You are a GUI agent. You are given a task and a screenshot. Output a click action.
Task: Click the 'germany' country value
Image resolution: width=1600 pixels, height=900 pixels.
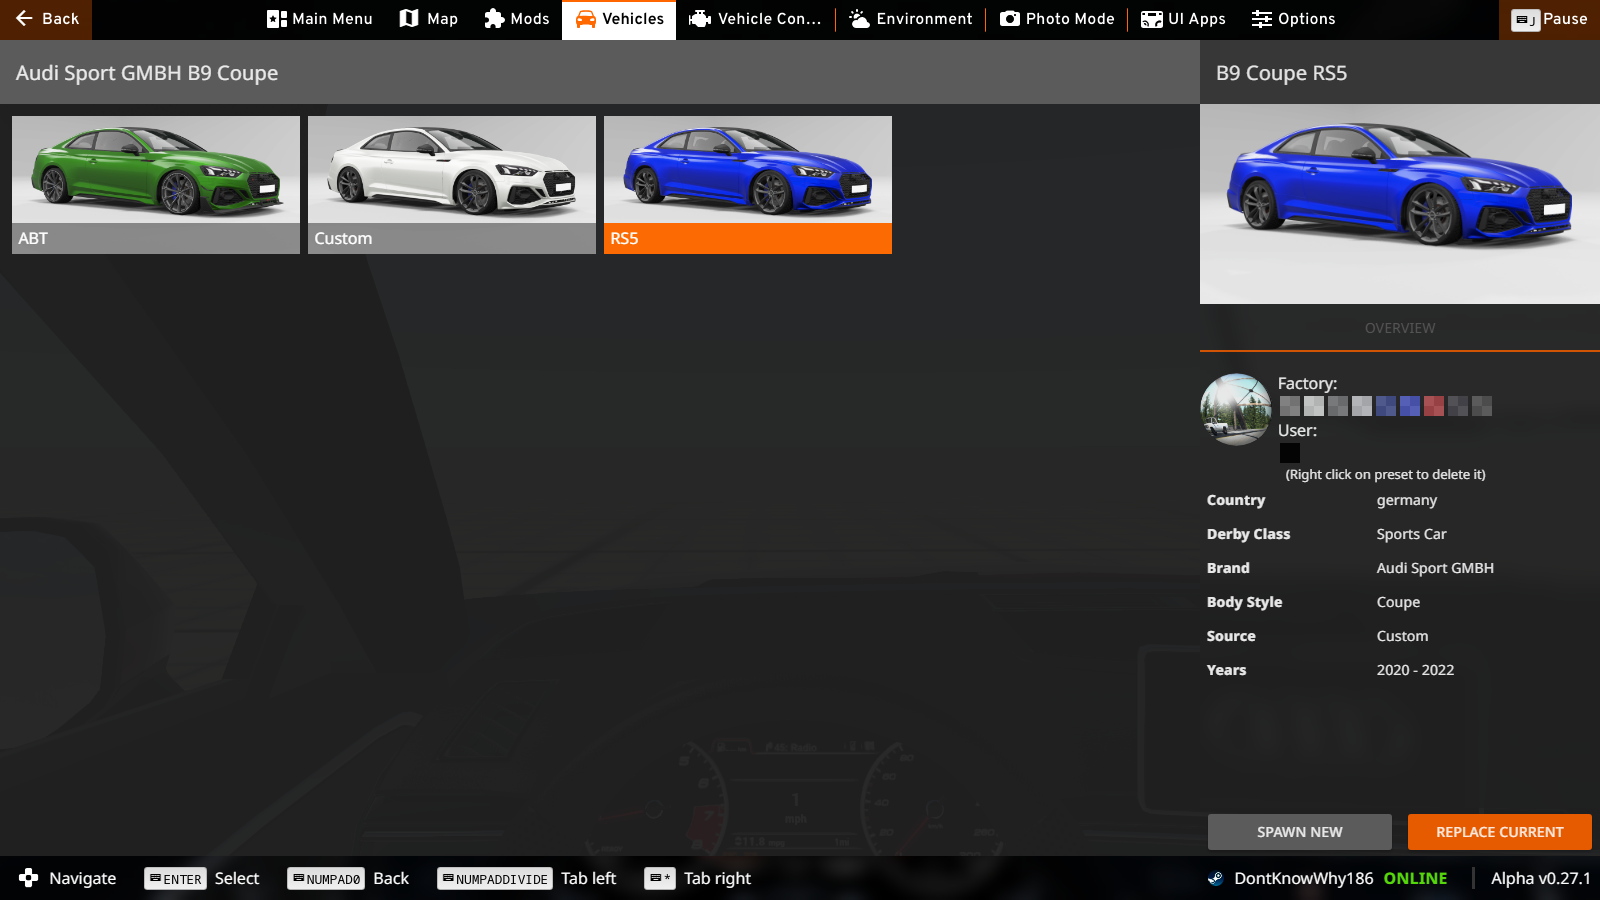[x=1407, y=500]
